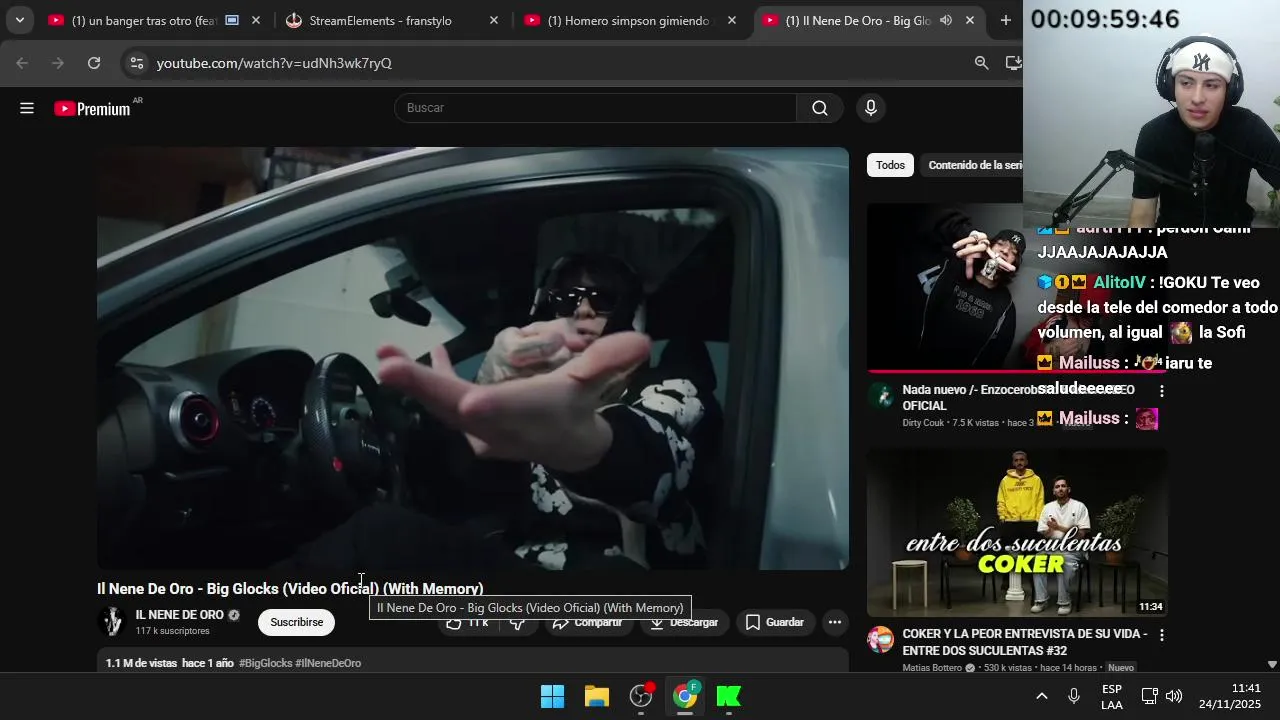
Task: Select the 'Contenido de la serie' chip
Action: (x=975, y=165)
